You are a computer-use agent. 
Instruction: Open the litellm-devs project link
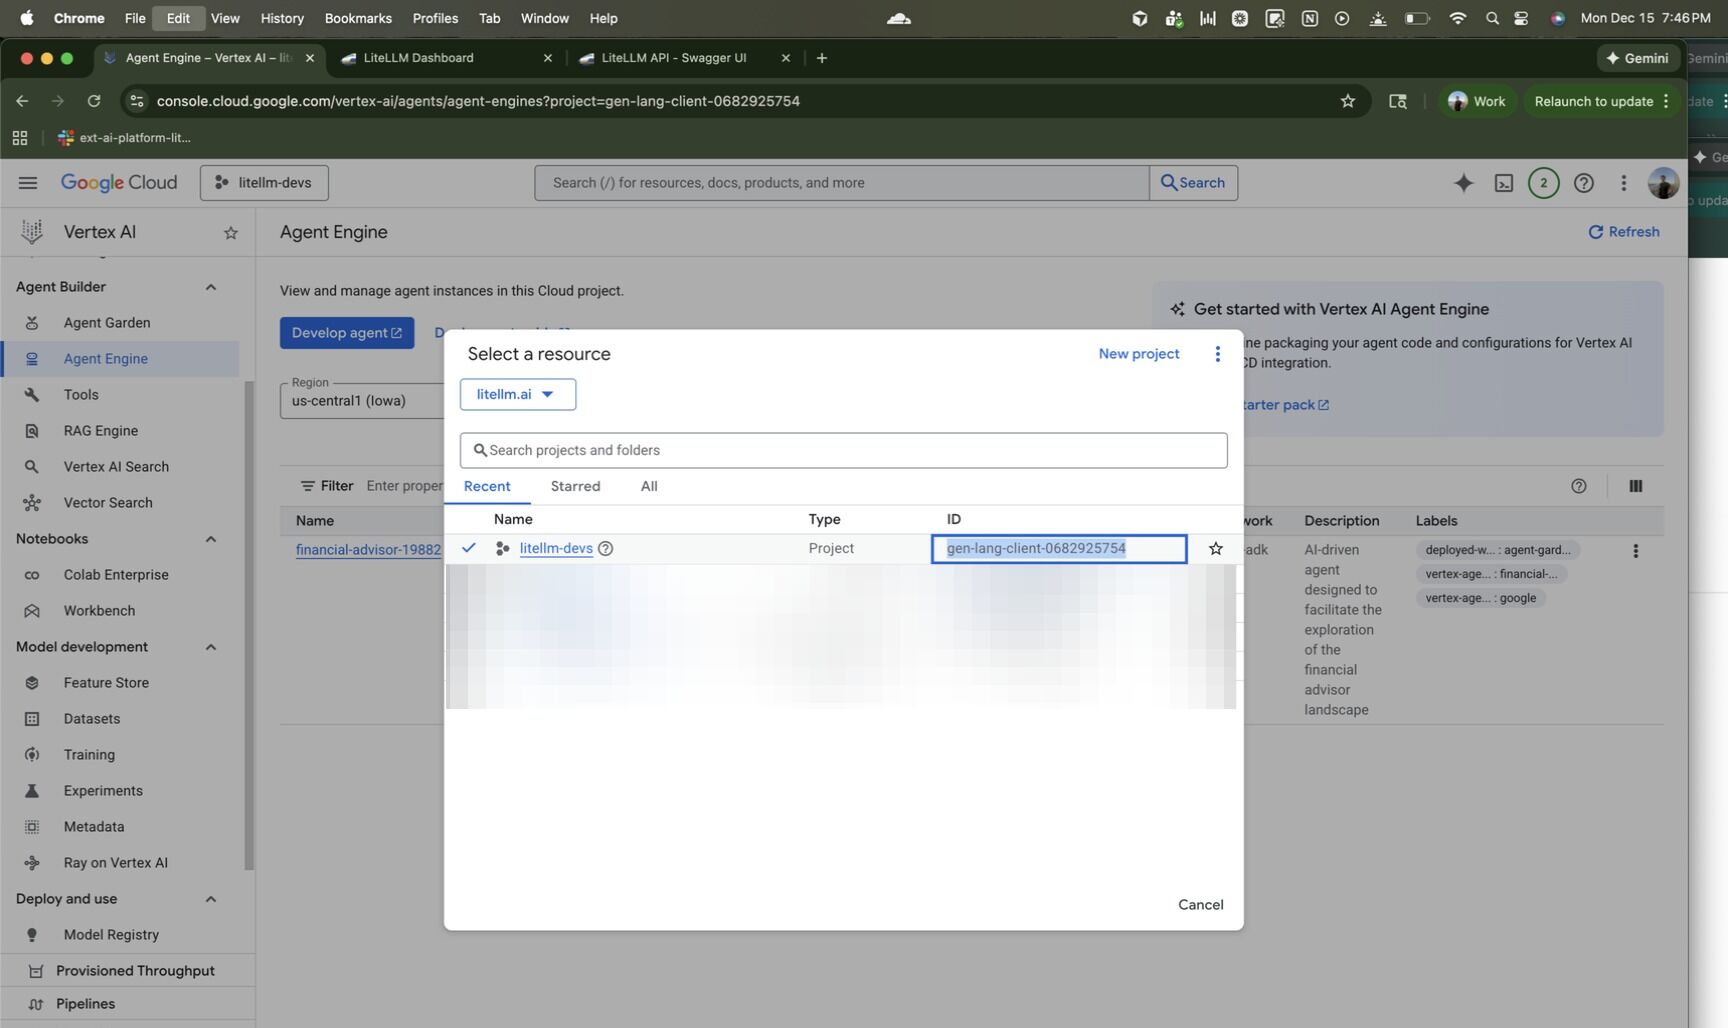pyautogui.click(x=556, y=549)
